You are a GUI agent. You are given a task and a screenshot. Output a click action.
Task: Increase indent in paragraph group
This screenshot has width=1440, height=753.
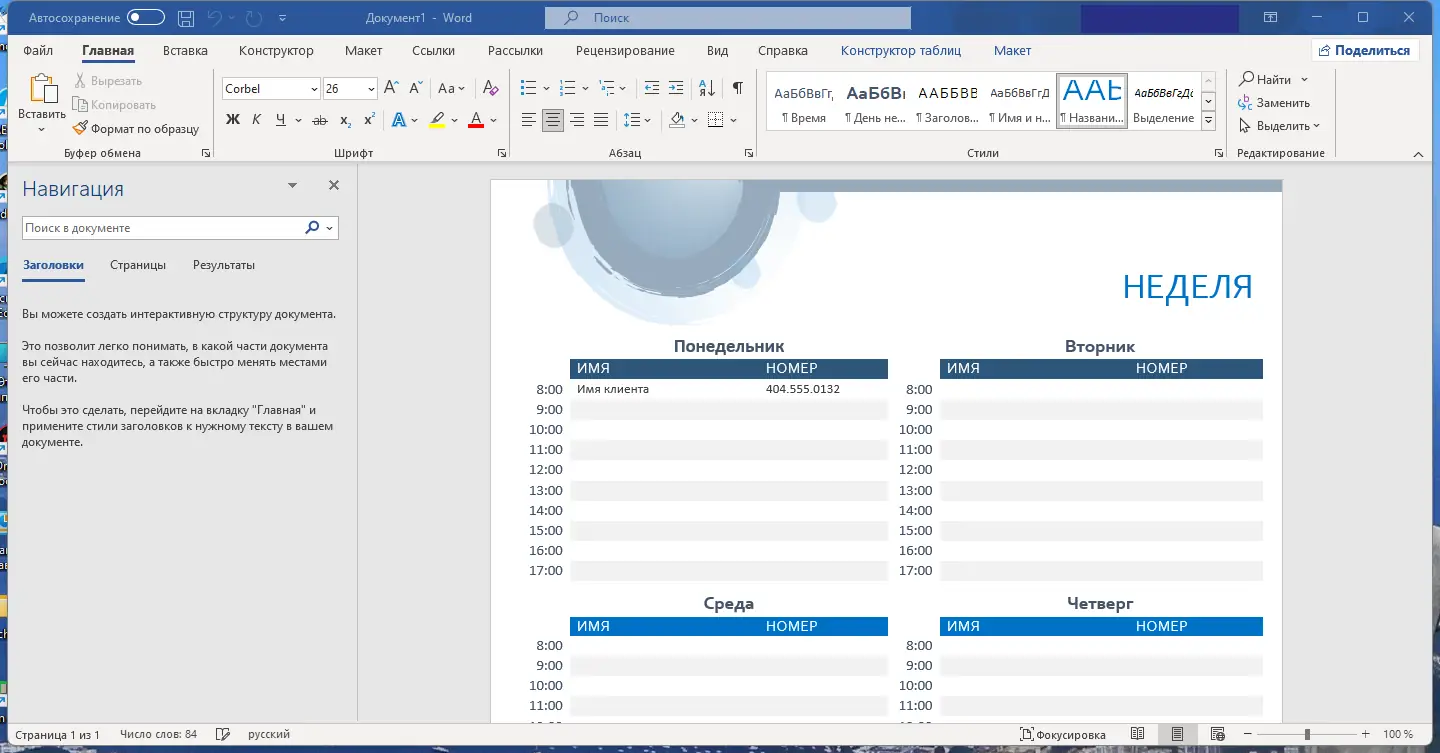(676, 88)
